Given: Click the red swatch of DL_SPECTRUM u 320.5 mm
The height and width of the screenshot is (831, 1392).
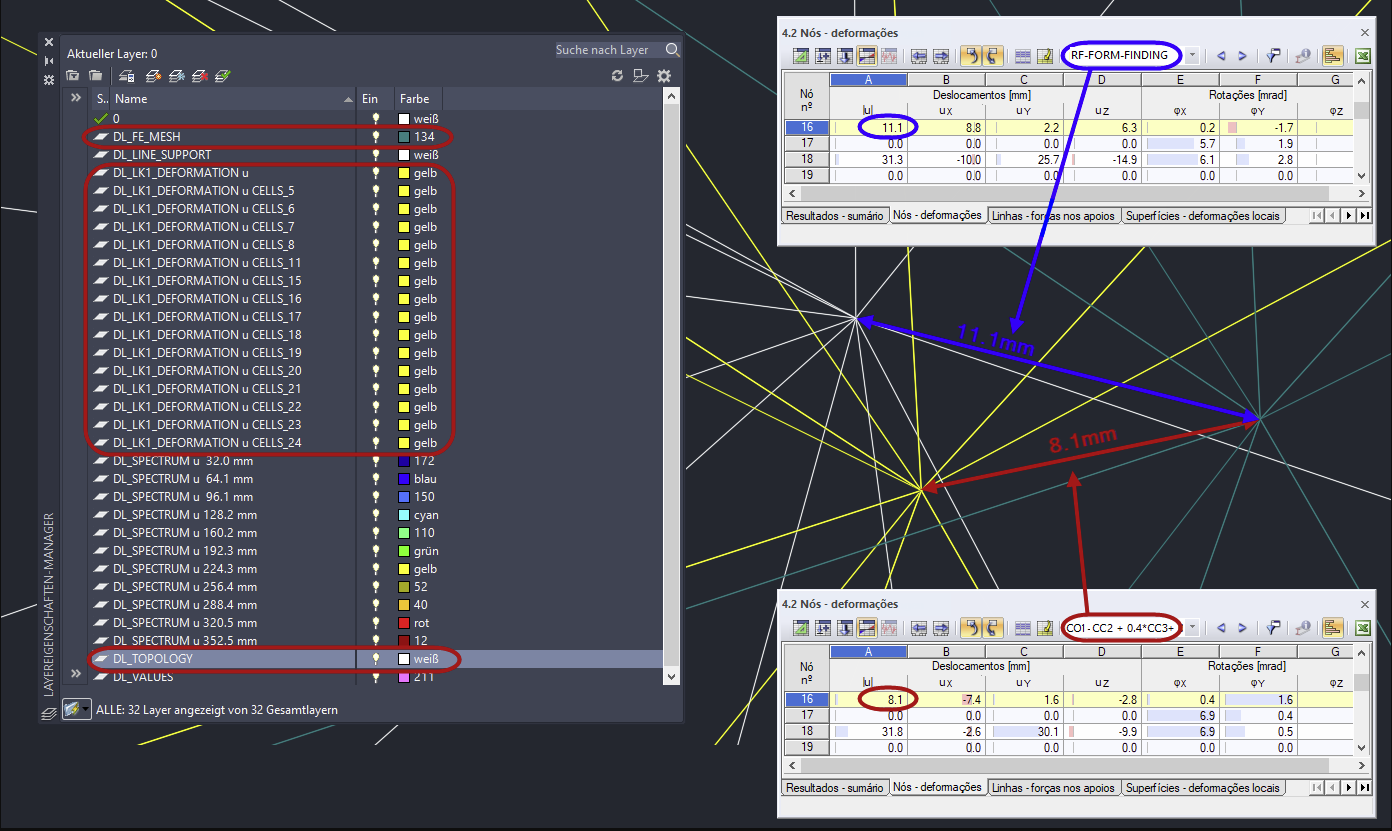Looking at the screenshot, I should tap(404, 623).
